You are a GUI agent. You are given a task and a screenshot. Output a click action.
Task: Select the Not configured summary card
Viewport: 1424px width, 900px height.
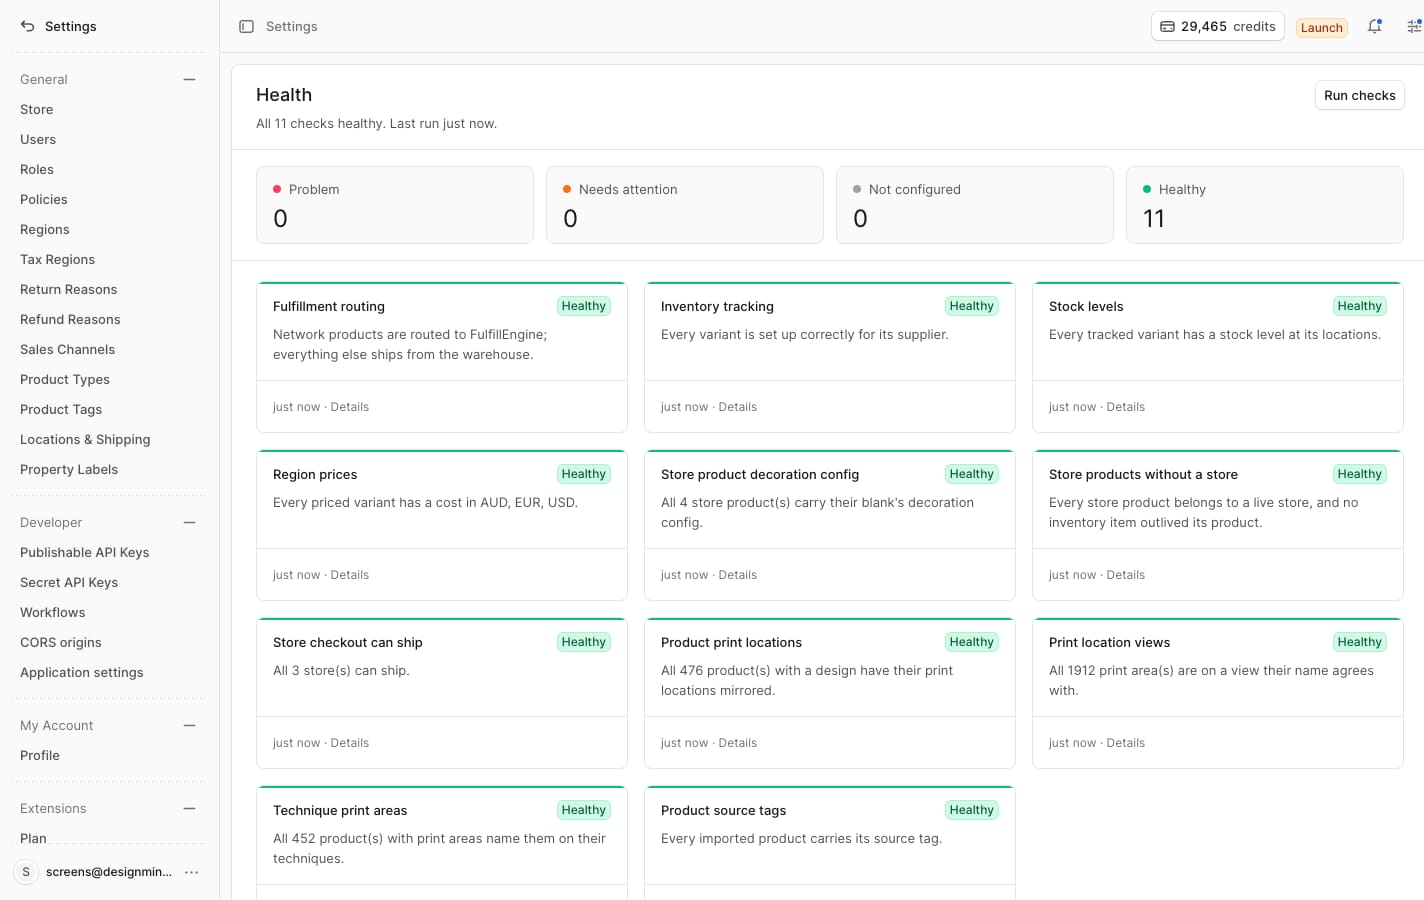point(975,205)
